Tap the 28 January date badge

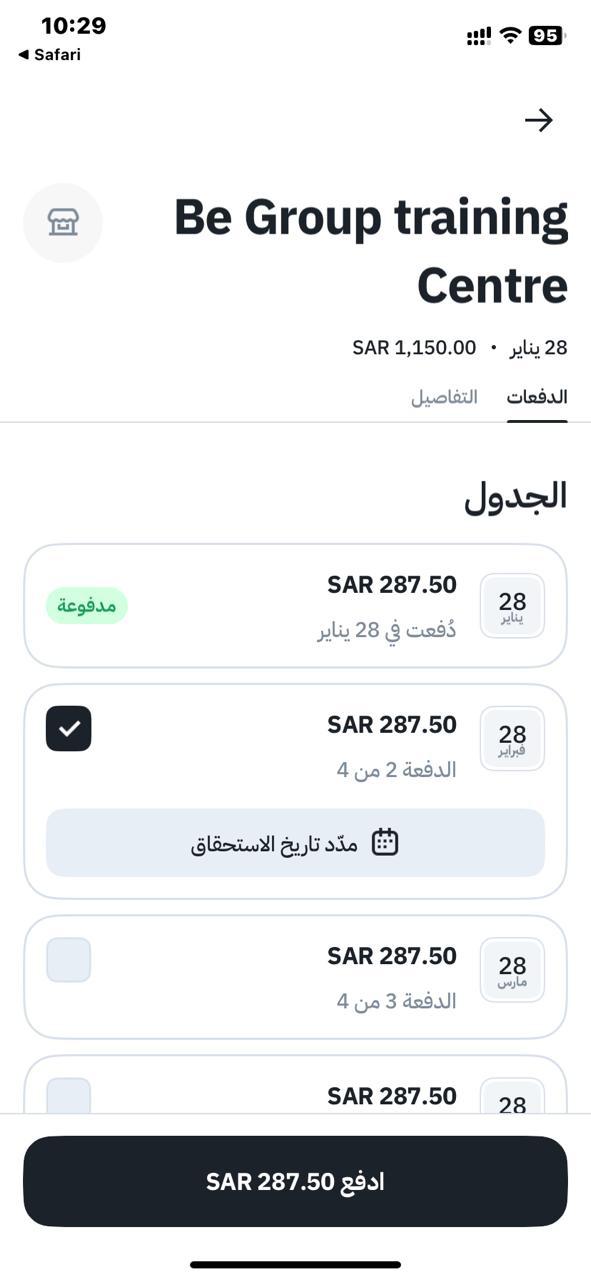(512, 606)
